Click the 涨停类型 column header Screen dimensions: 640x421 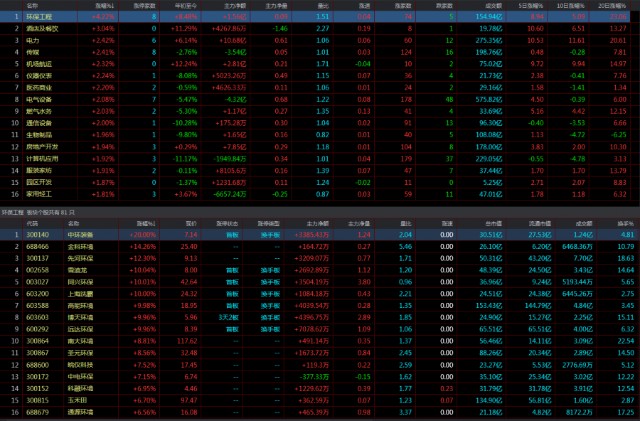271,223
